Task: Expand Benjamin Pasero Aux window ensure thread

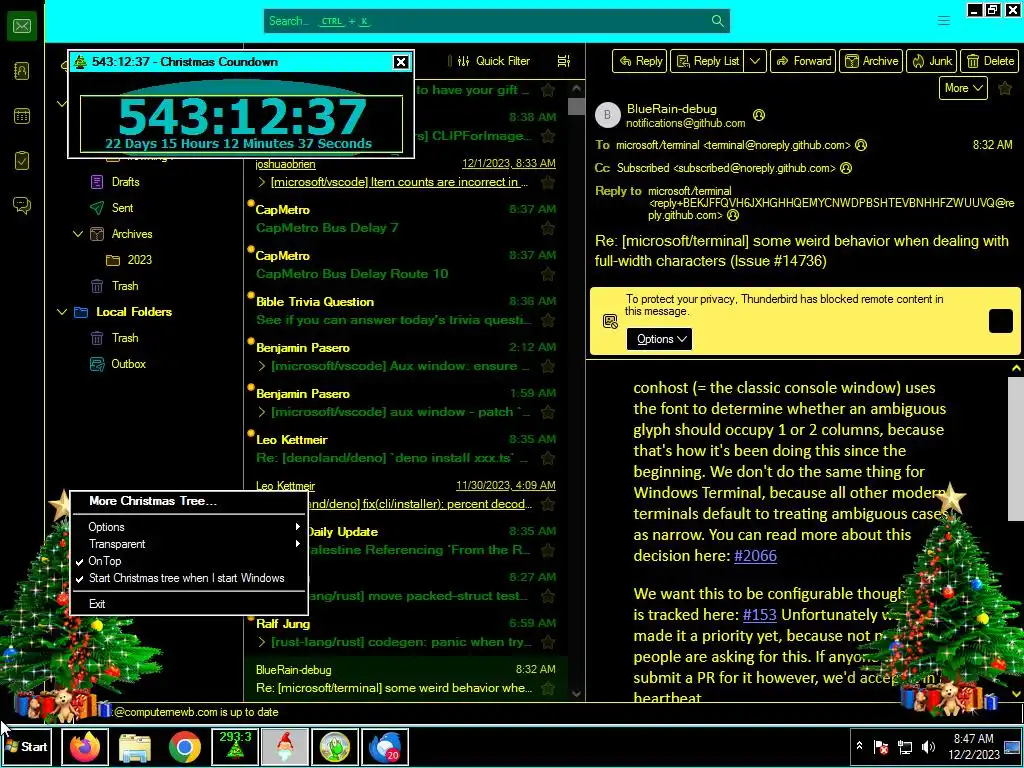Action: (262, 366)
